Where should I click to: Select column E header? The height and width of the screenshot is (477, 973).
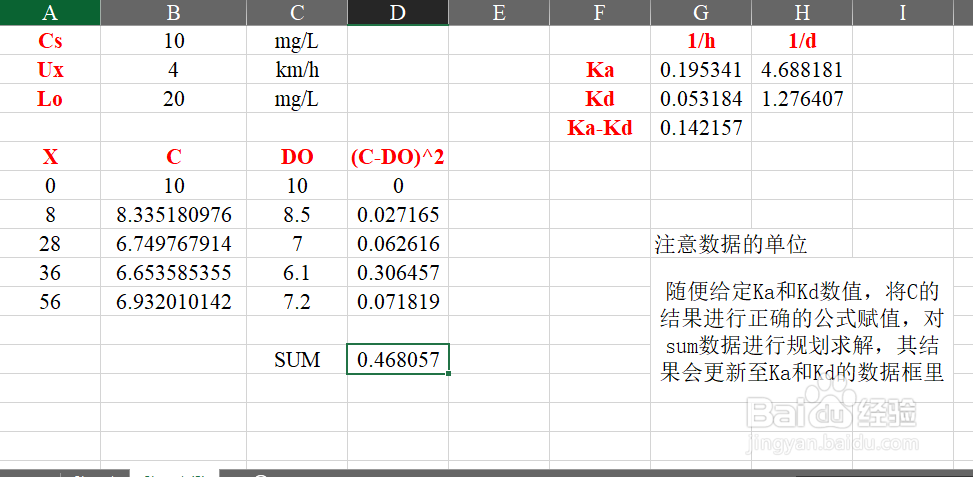(499, 12)
